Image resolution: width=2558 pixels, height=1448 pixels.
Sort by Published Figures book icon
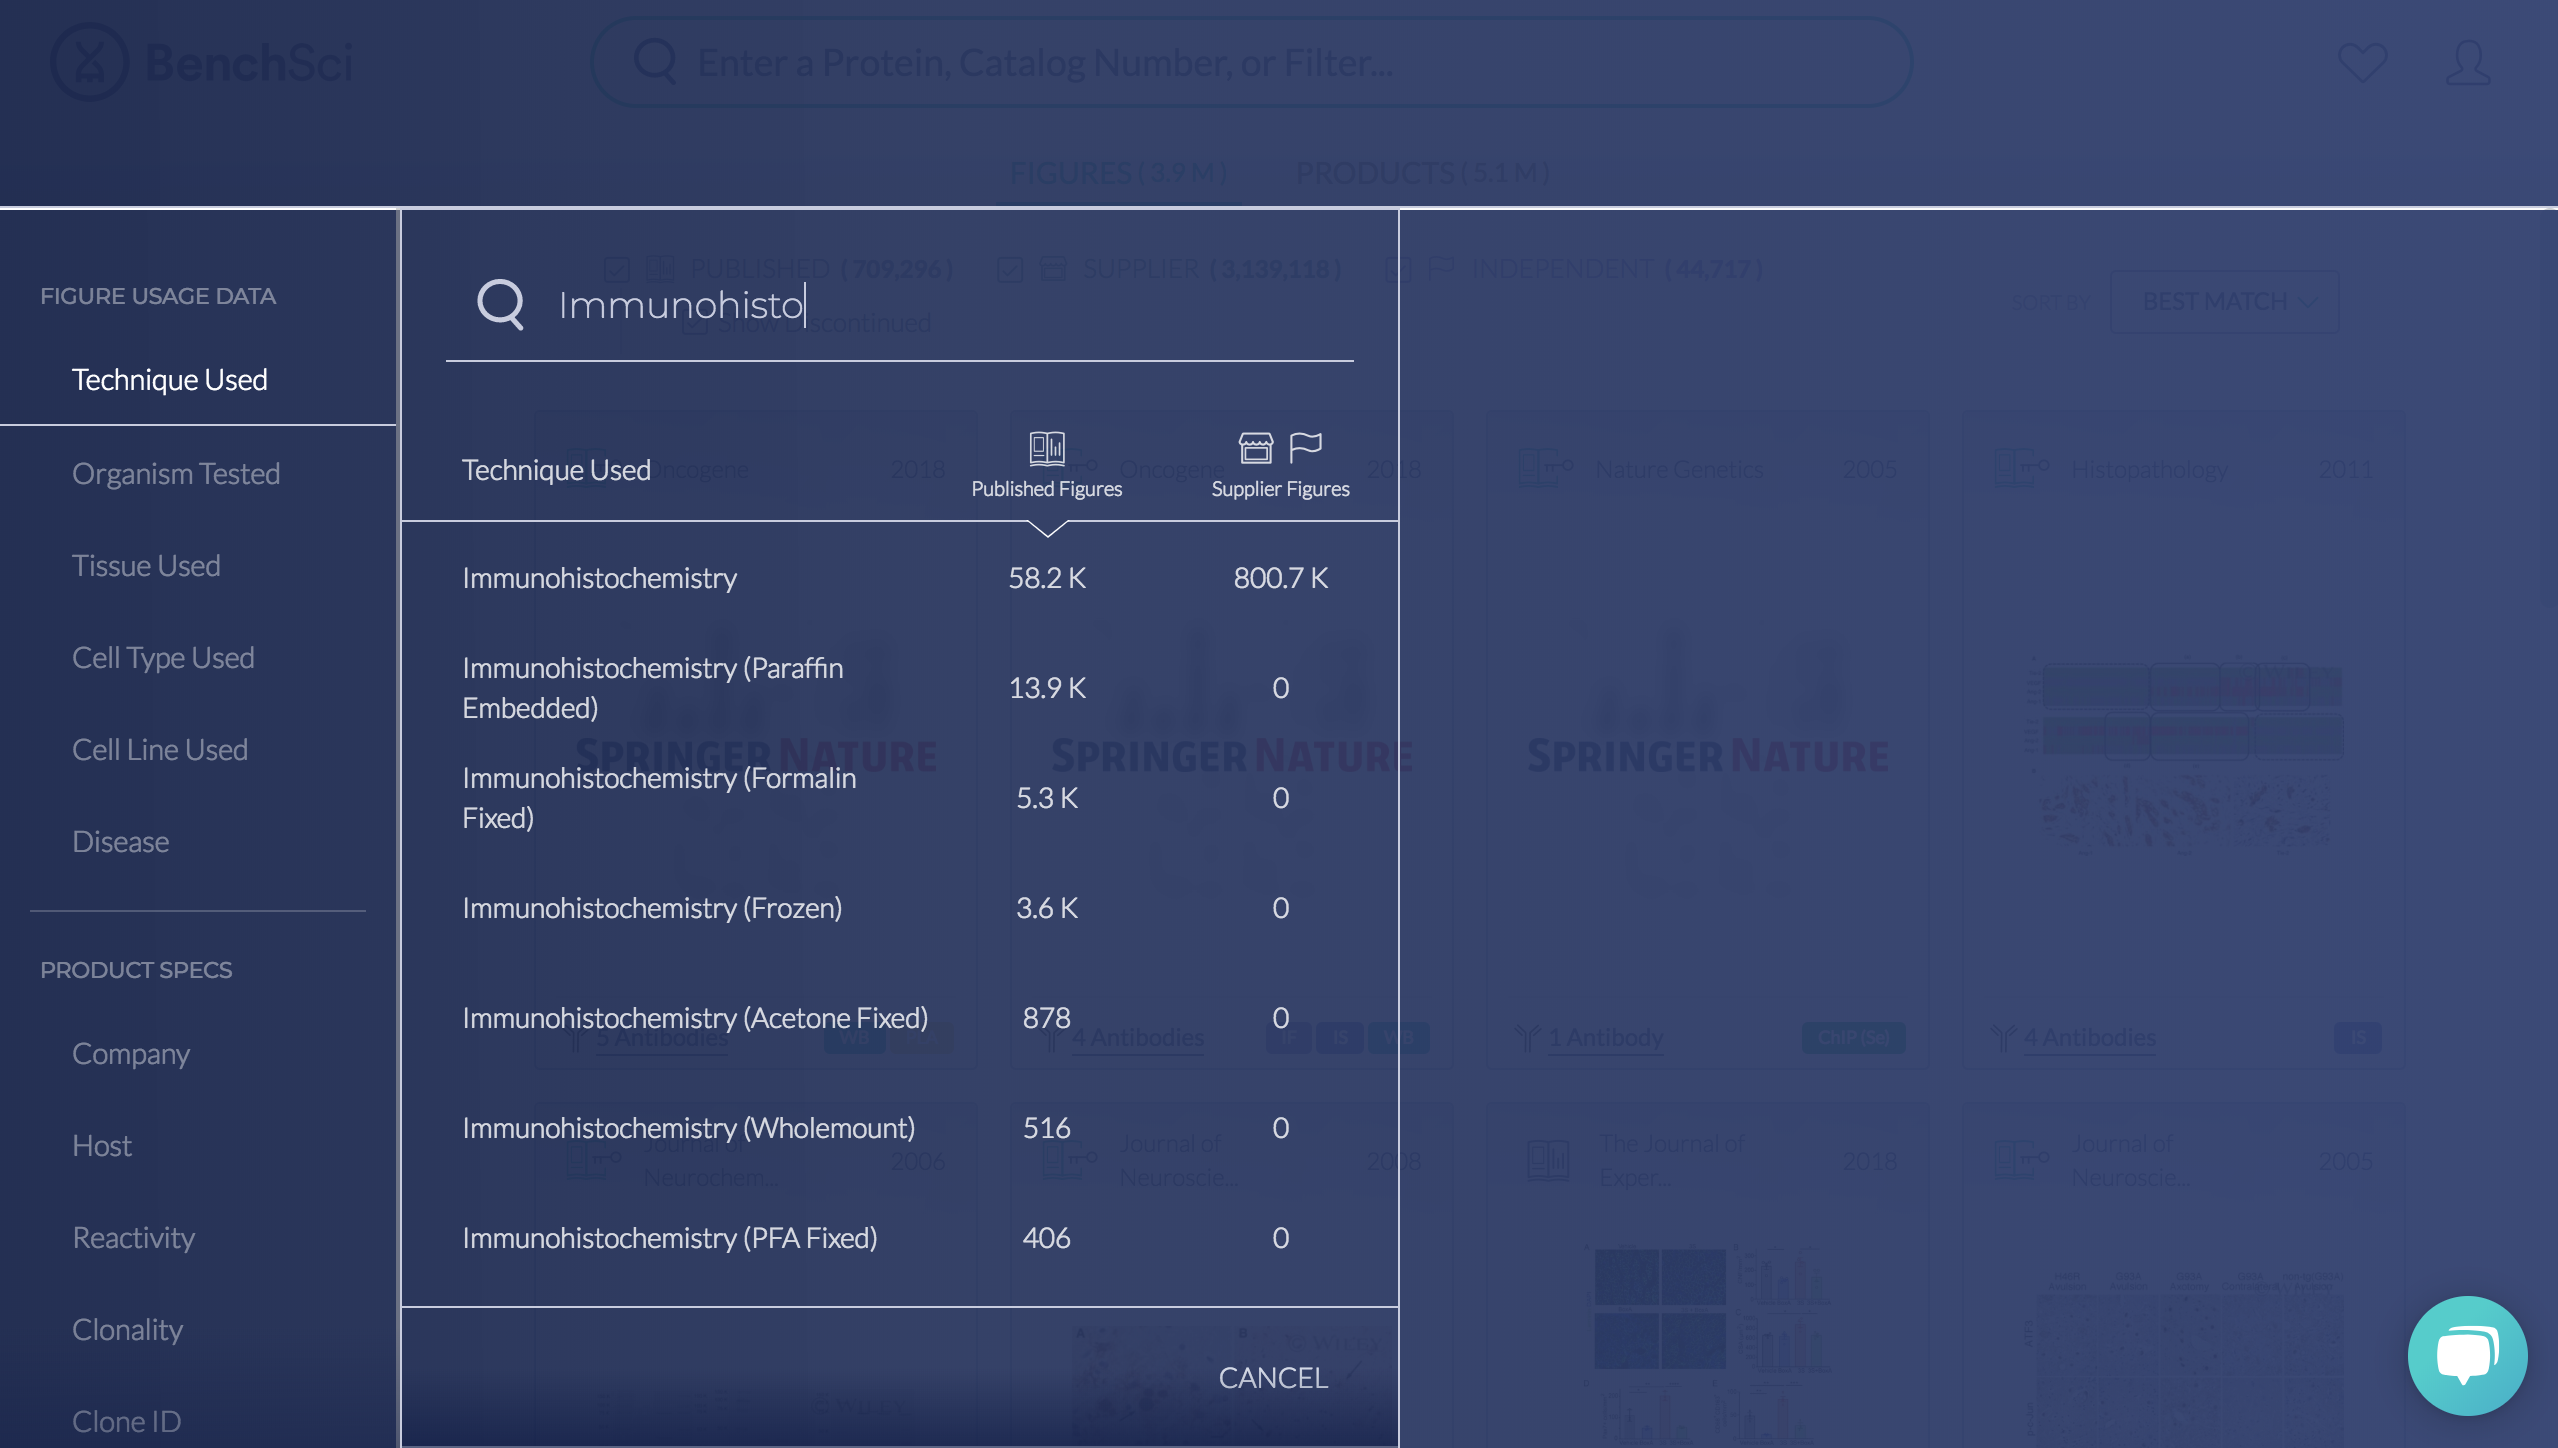click(x=1047, y=448)
